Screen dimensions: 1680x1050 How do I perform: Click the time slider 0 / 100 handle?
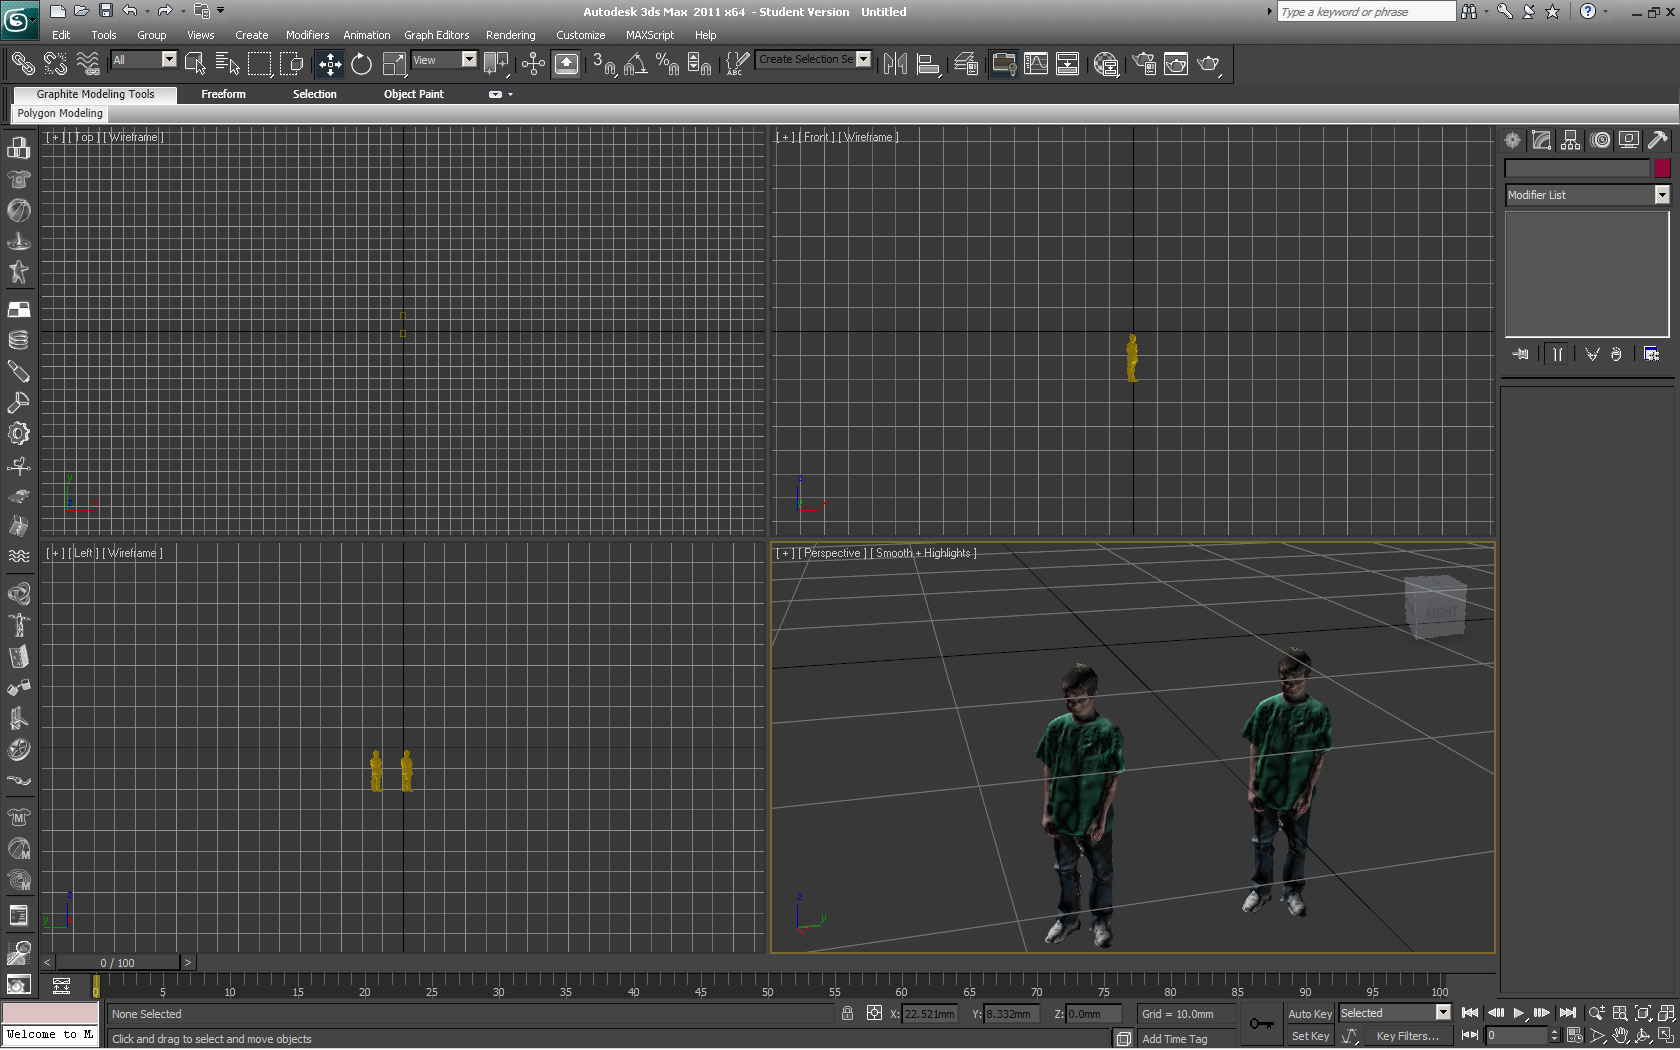click(x=118, y=963)
